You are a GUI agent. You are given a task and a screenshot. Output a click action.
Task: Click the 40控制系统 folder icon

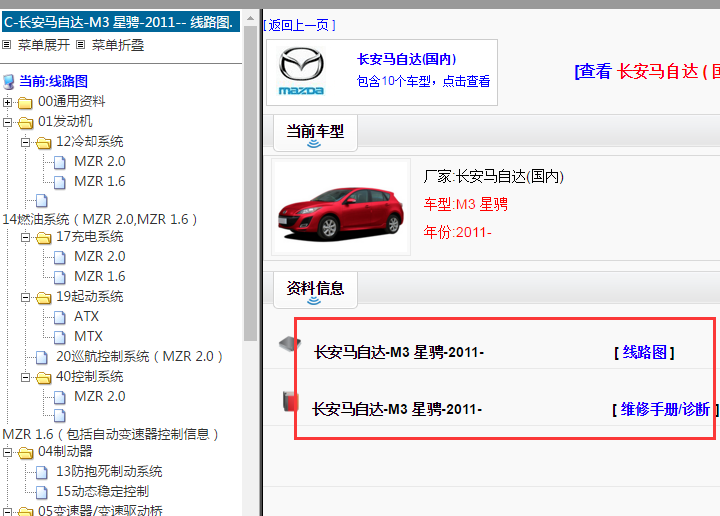pyautogui.click(x=43, y=377)
